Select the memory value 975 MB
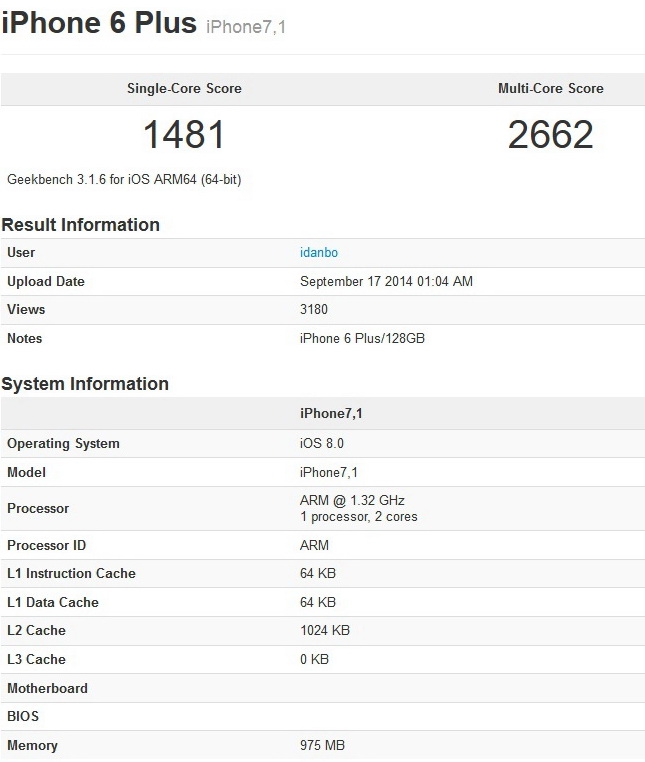Screen dimensions: 645x762 coord(322,745)
